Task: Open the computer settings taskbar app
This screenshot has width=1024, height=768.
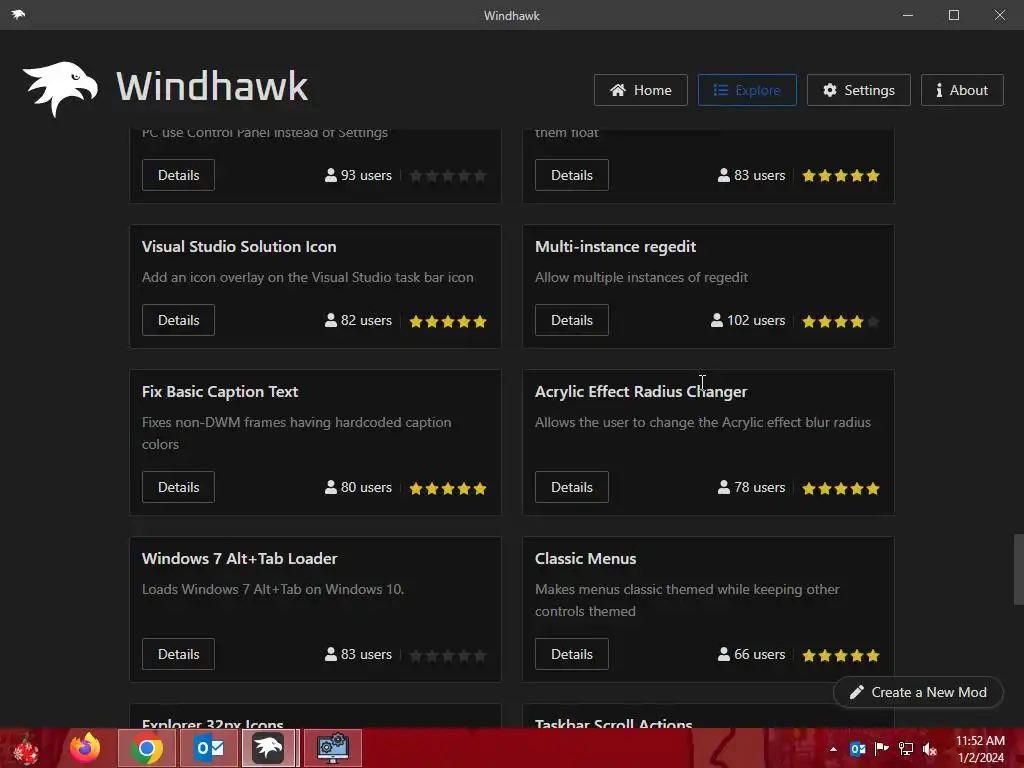Action: click(x=332, y=748)
